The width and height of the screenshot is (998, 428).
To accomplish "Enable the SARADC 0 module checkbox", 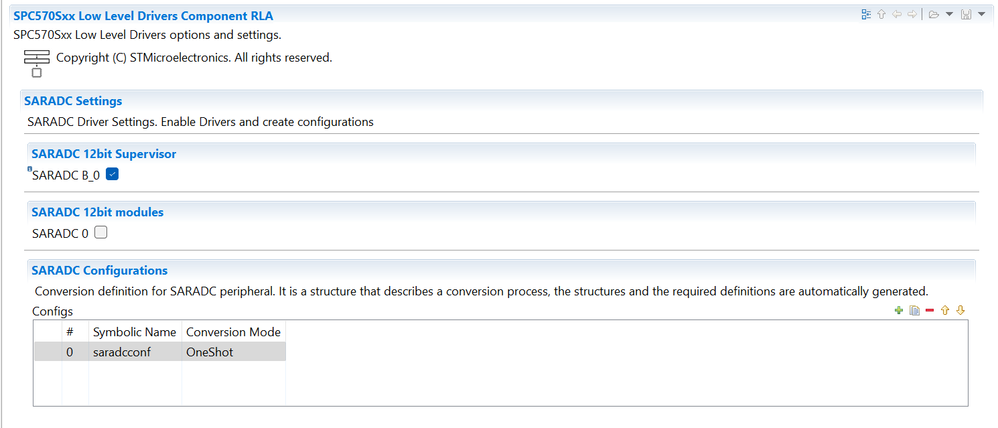I will coord(101,232).
